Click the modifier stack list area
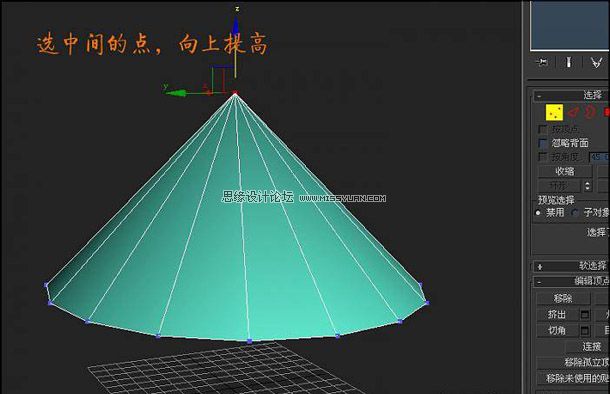Screen dimensions: 610x394 (570, 25)
